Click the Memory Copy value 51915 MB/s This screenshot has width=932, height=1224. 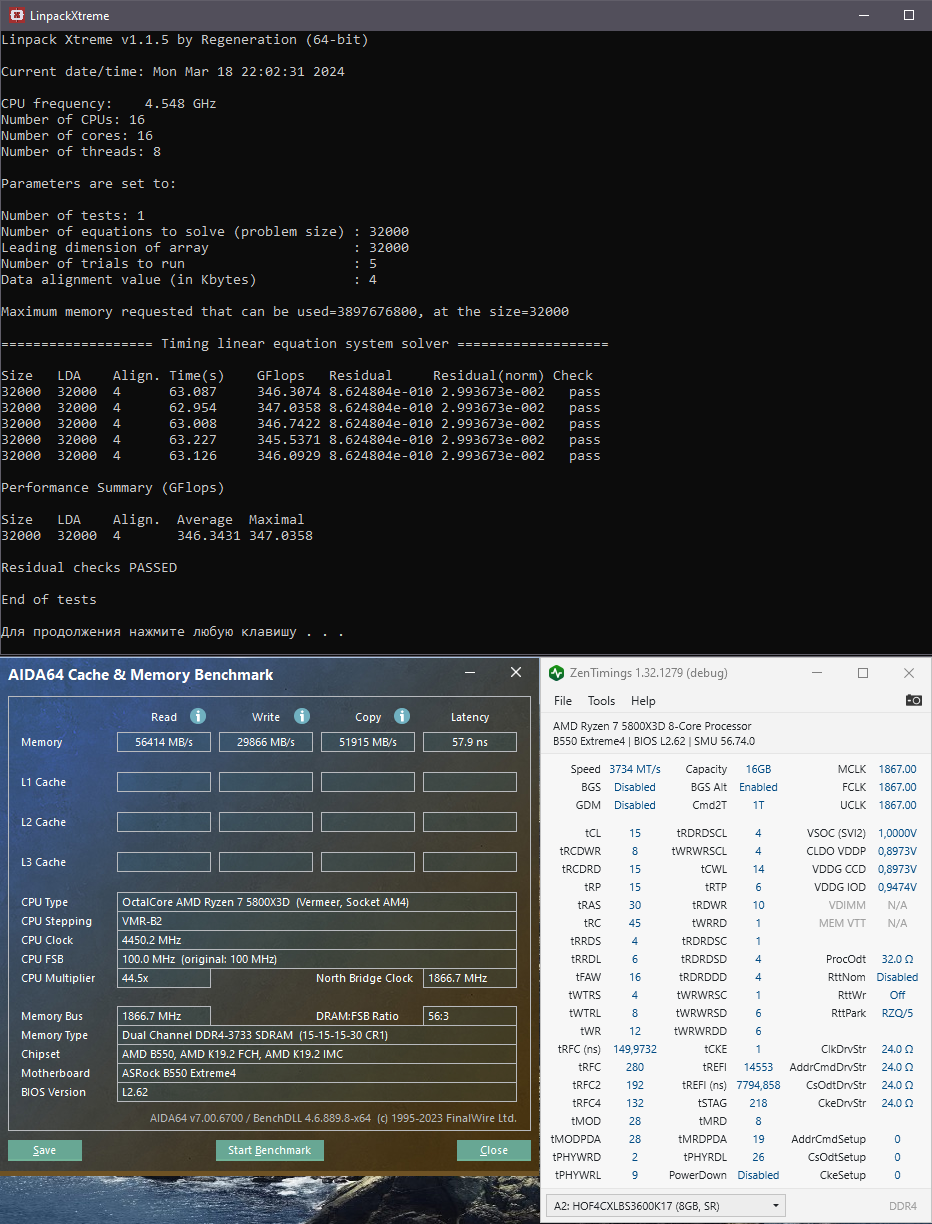click(368, 742)
